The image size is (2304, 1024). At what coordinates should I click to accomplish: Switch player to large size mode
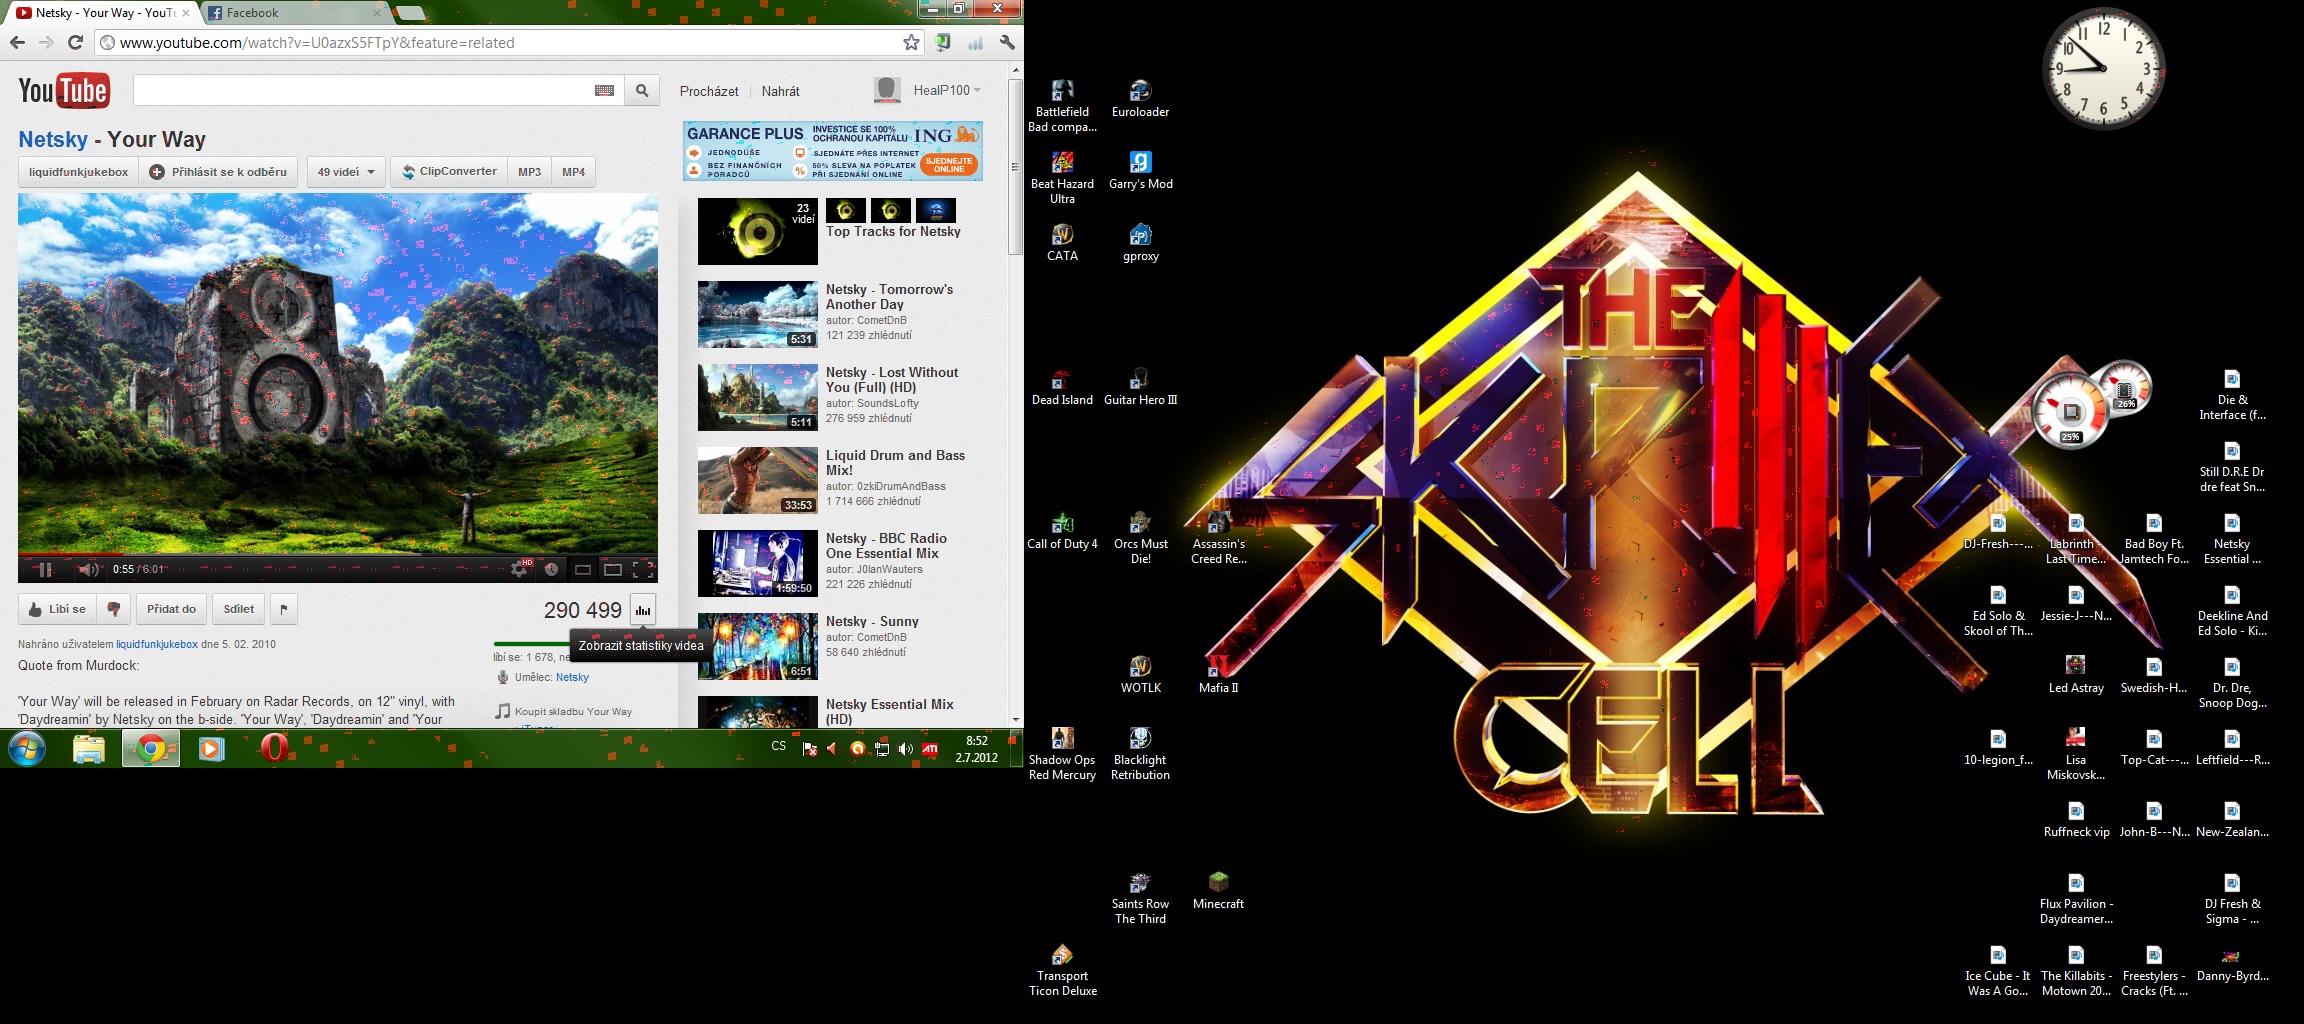click(613, 569)
